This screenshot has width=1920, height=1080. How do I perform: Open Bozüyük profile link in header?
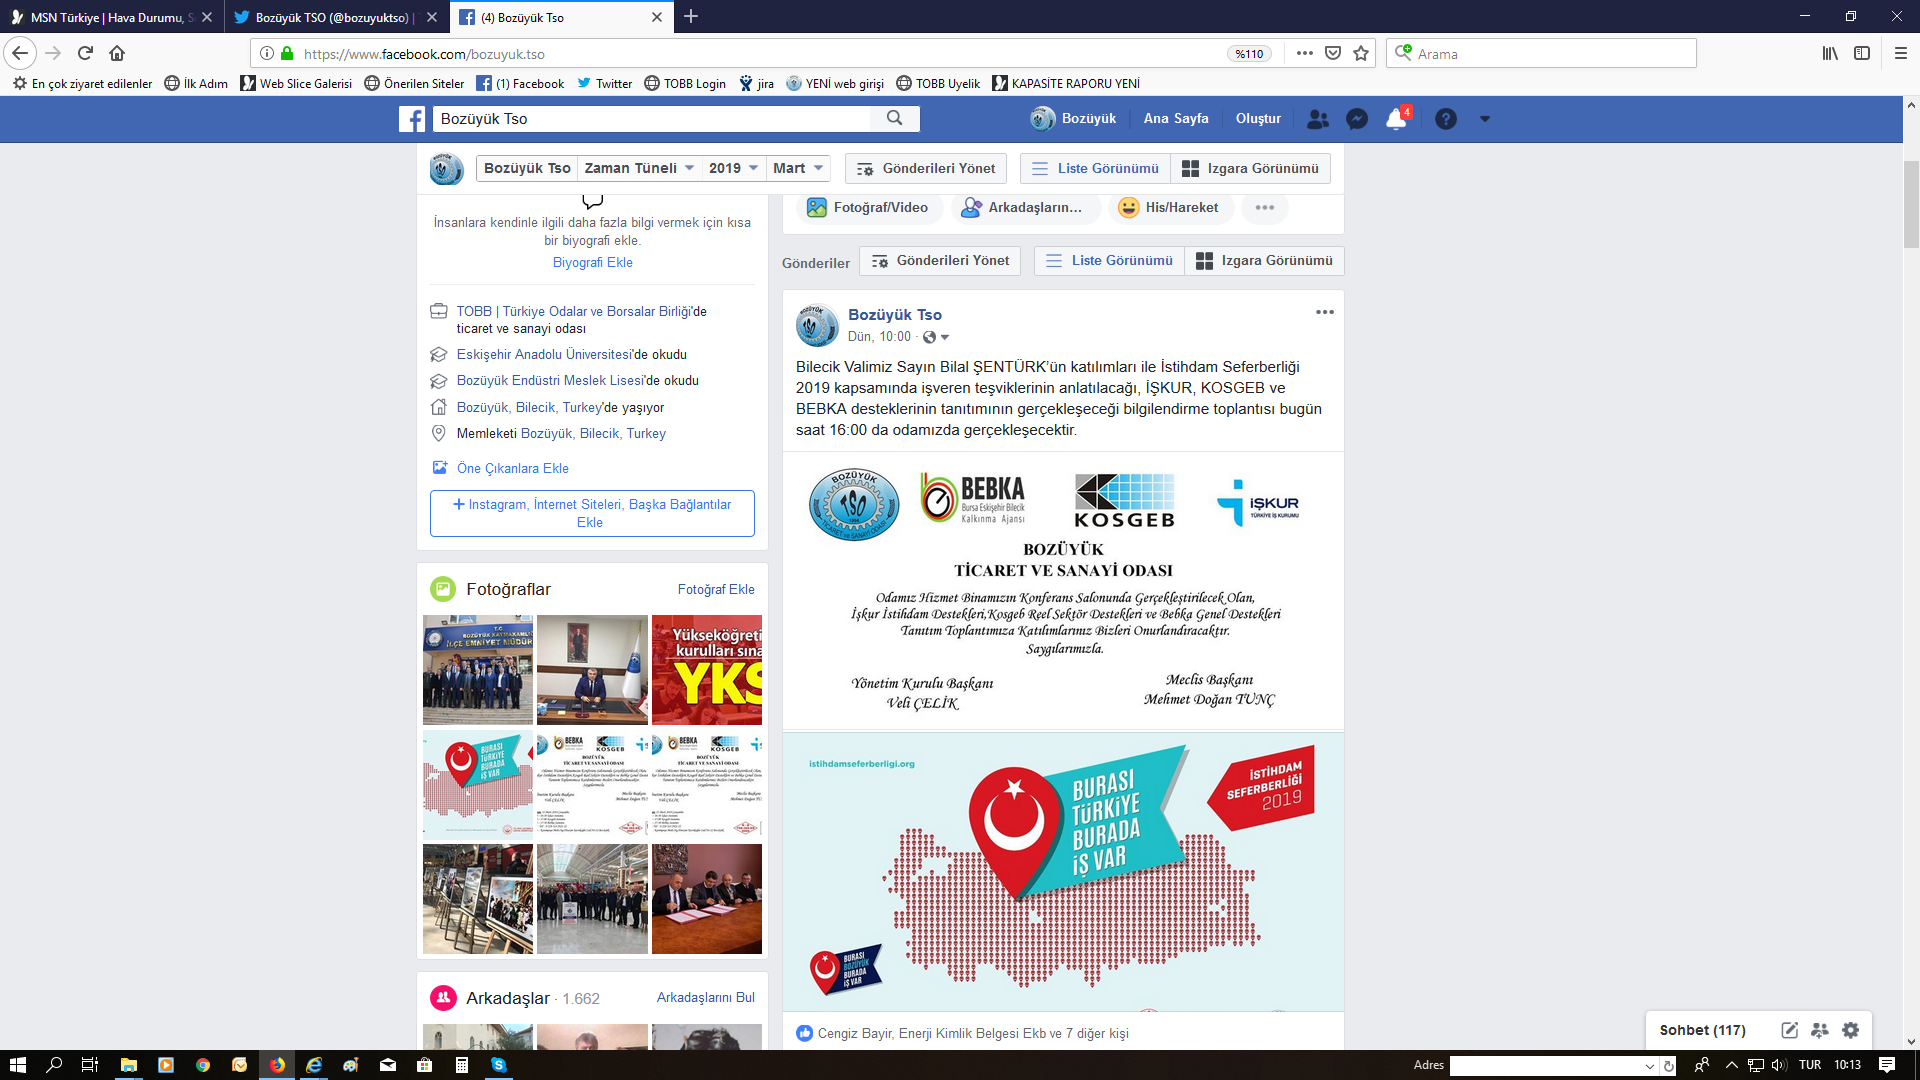point(1074,118)
